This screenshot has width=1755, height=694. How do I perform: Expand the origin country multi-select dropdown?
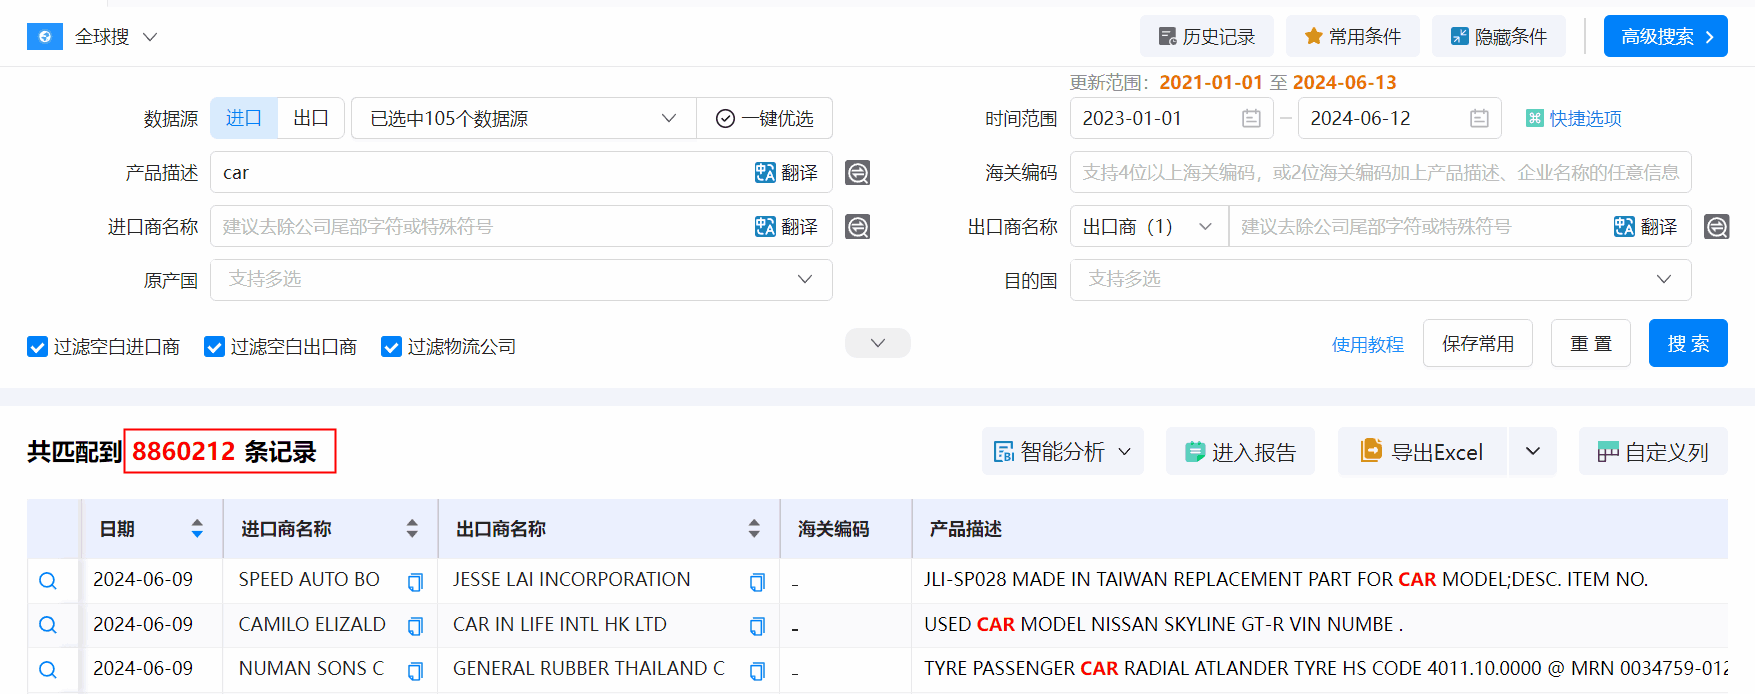point(521,280)
